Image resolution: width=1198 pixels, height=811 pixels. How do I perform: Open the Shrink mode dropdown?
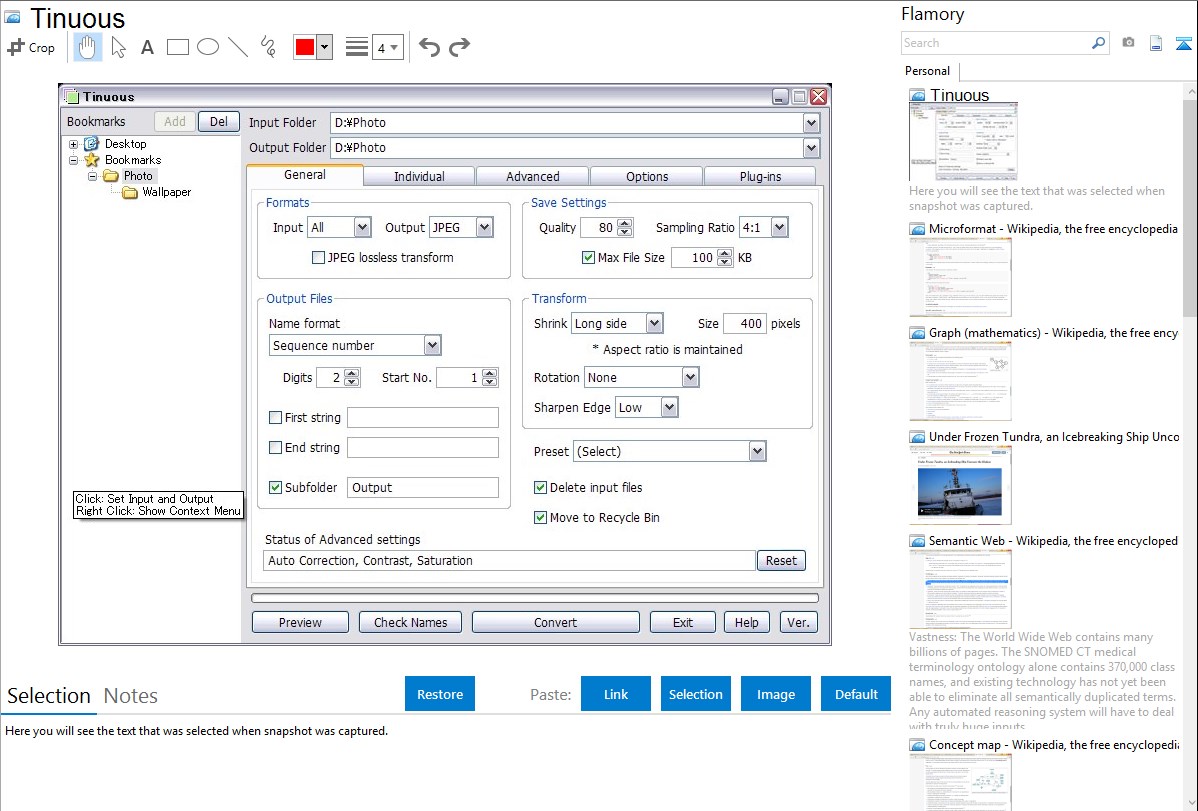(654, 323)
